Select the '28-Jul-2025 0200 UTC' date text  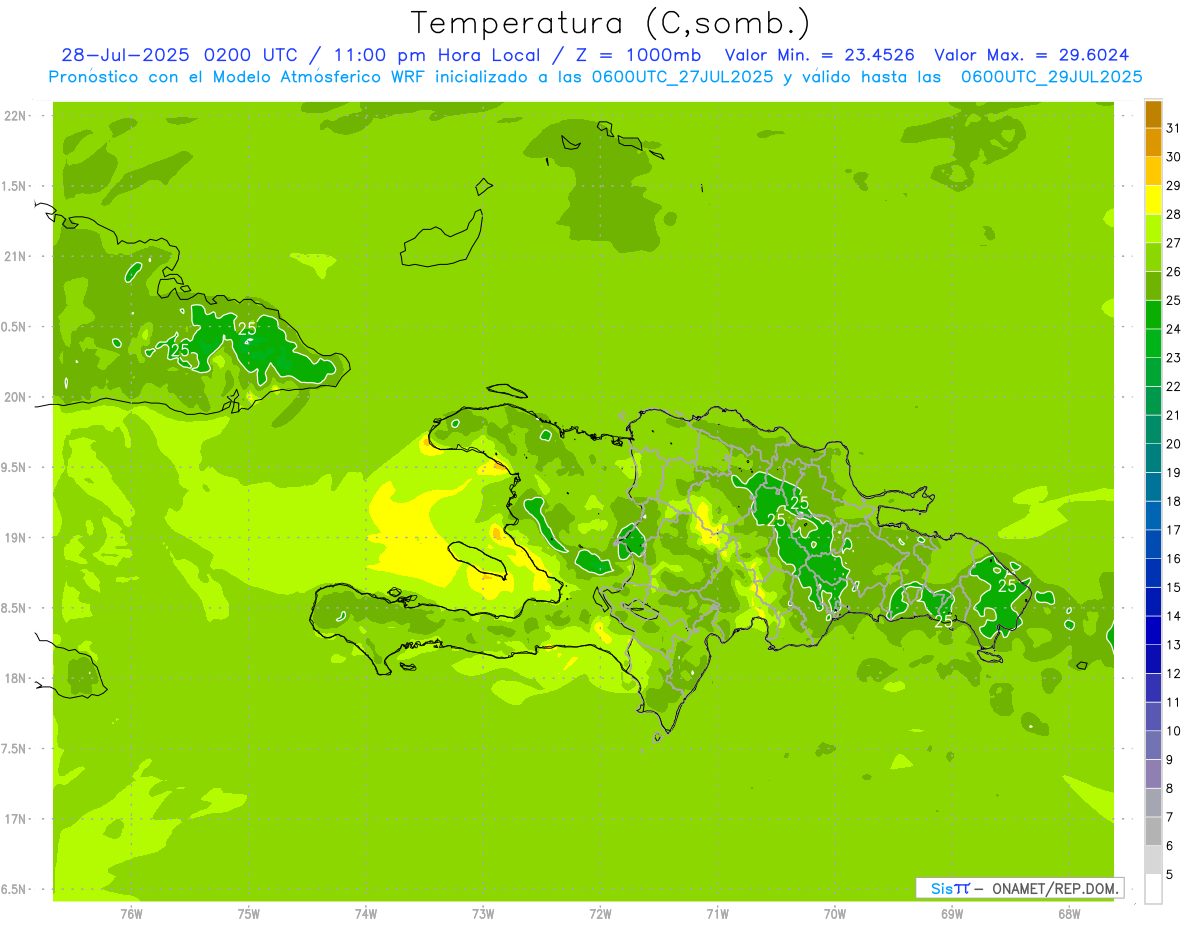tap(177, 55)
